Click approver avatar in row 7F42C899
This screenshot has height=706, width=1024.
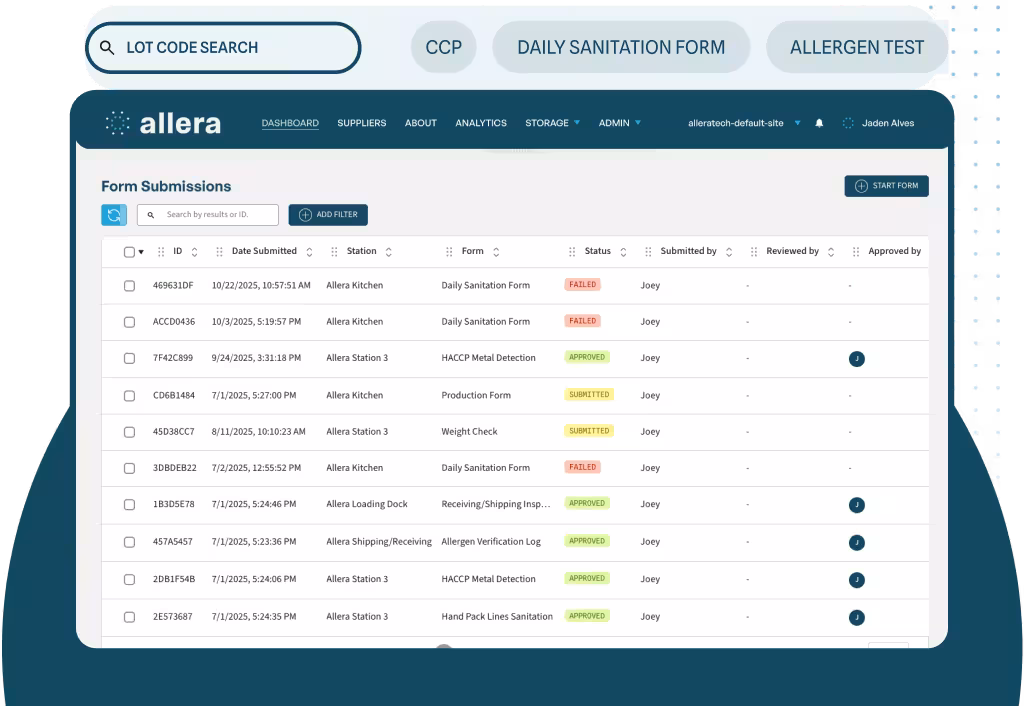(857, 359)
